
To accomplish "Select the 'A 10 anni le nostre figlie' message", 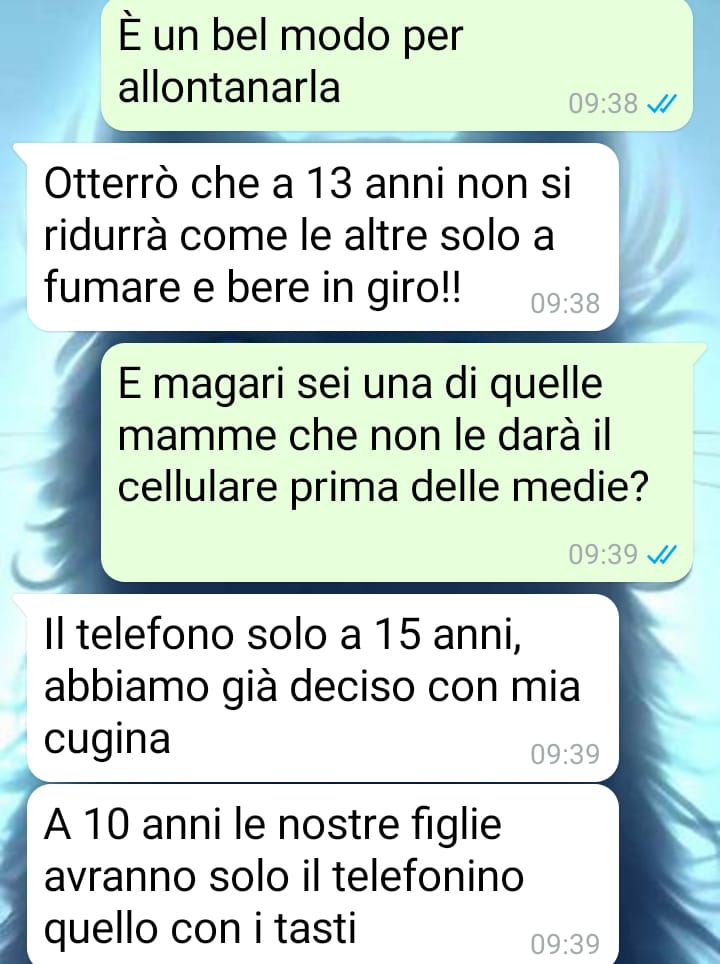I will 322,874.
